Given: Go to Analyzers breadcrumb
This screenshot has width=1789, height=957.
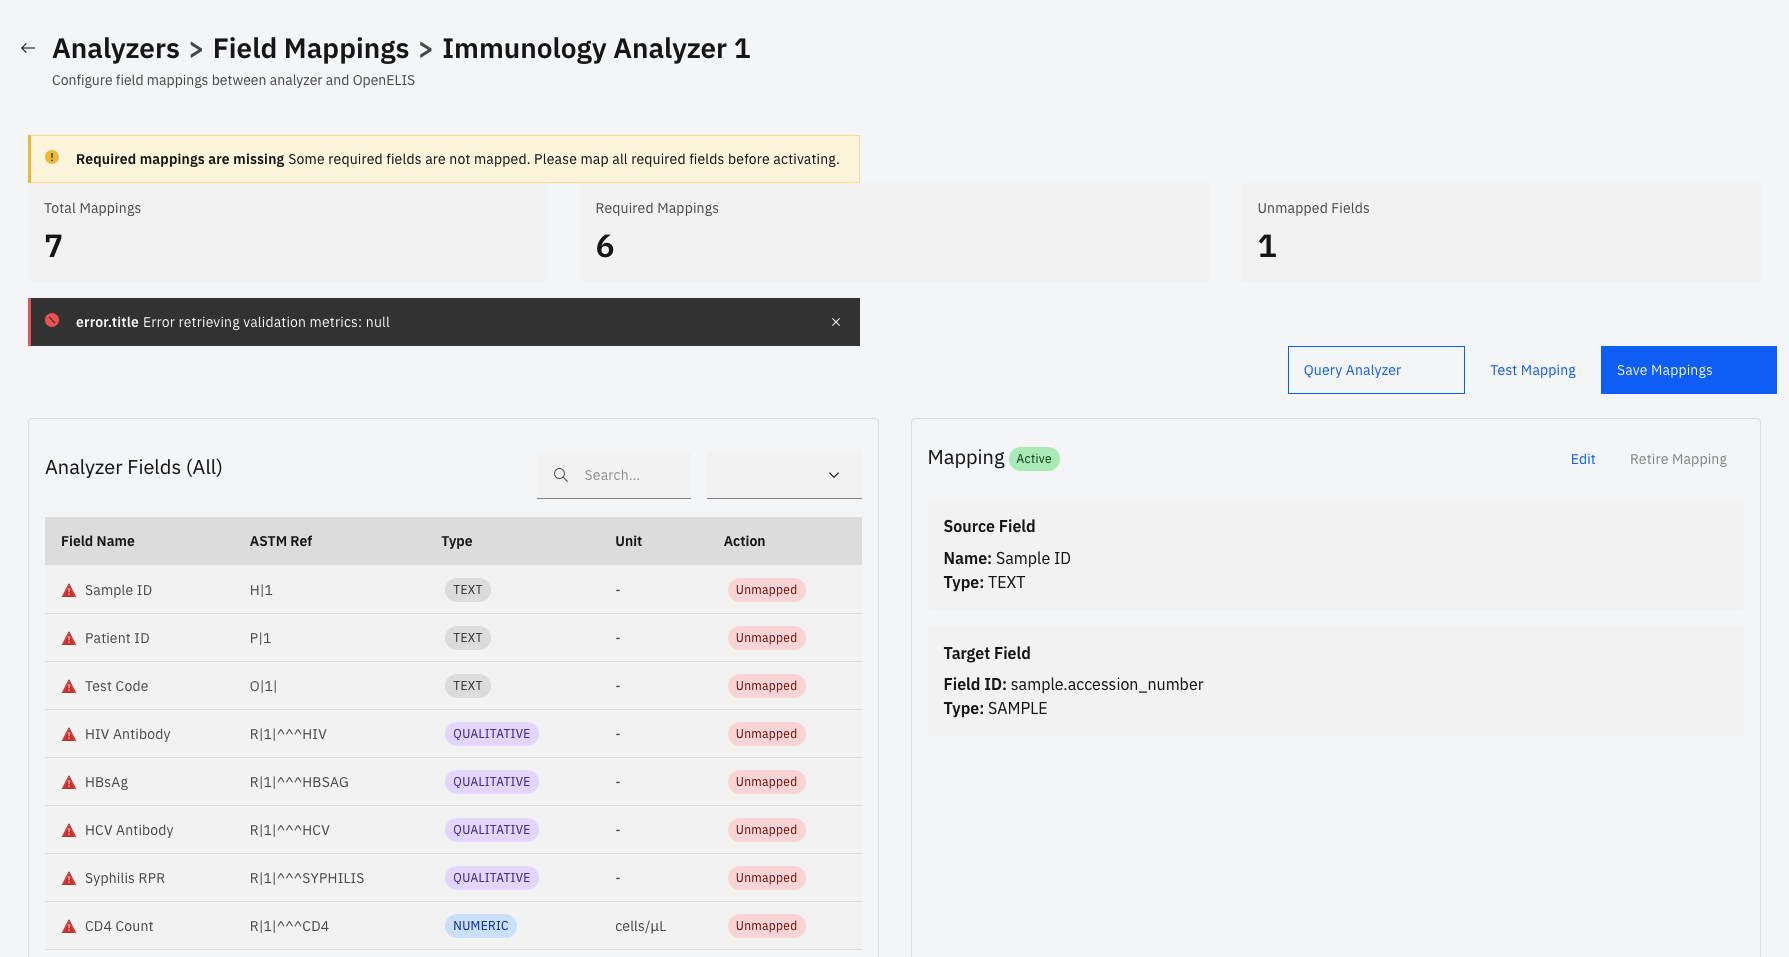Looking at the screenshot, I should pyautogui.click(x=116, y=48).
